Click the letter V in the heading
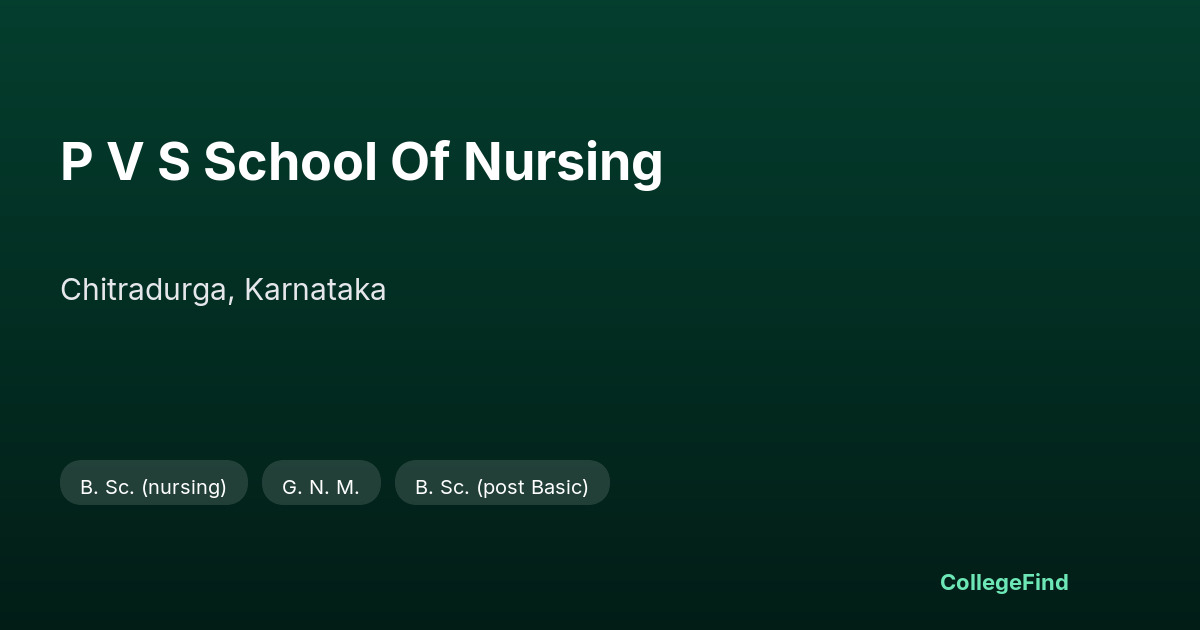The width and height of the screenshot is (1200, 630). click(124, 162)
